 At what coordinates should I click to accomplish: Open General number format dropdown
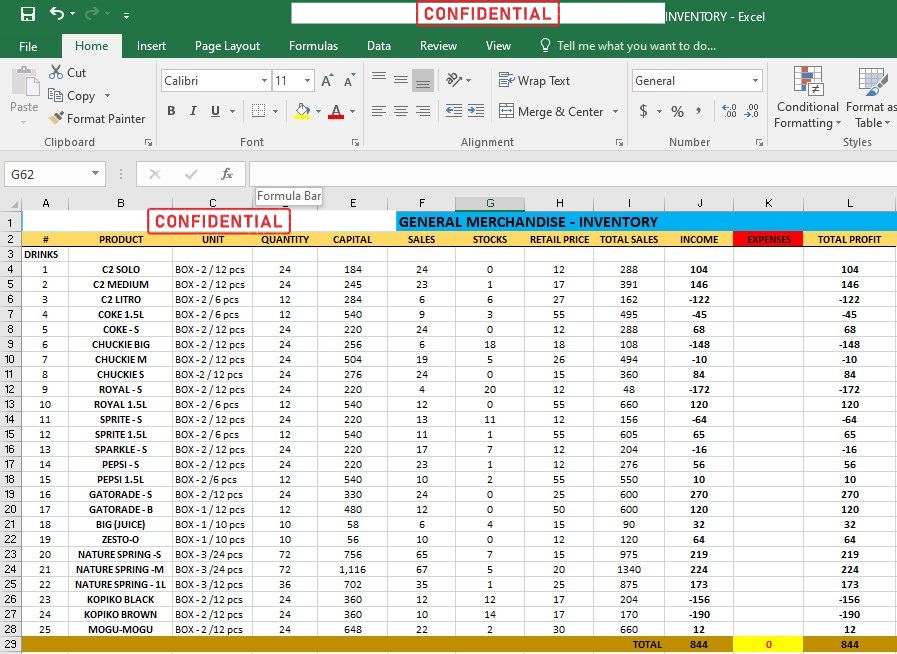click(x=755, y=81)
